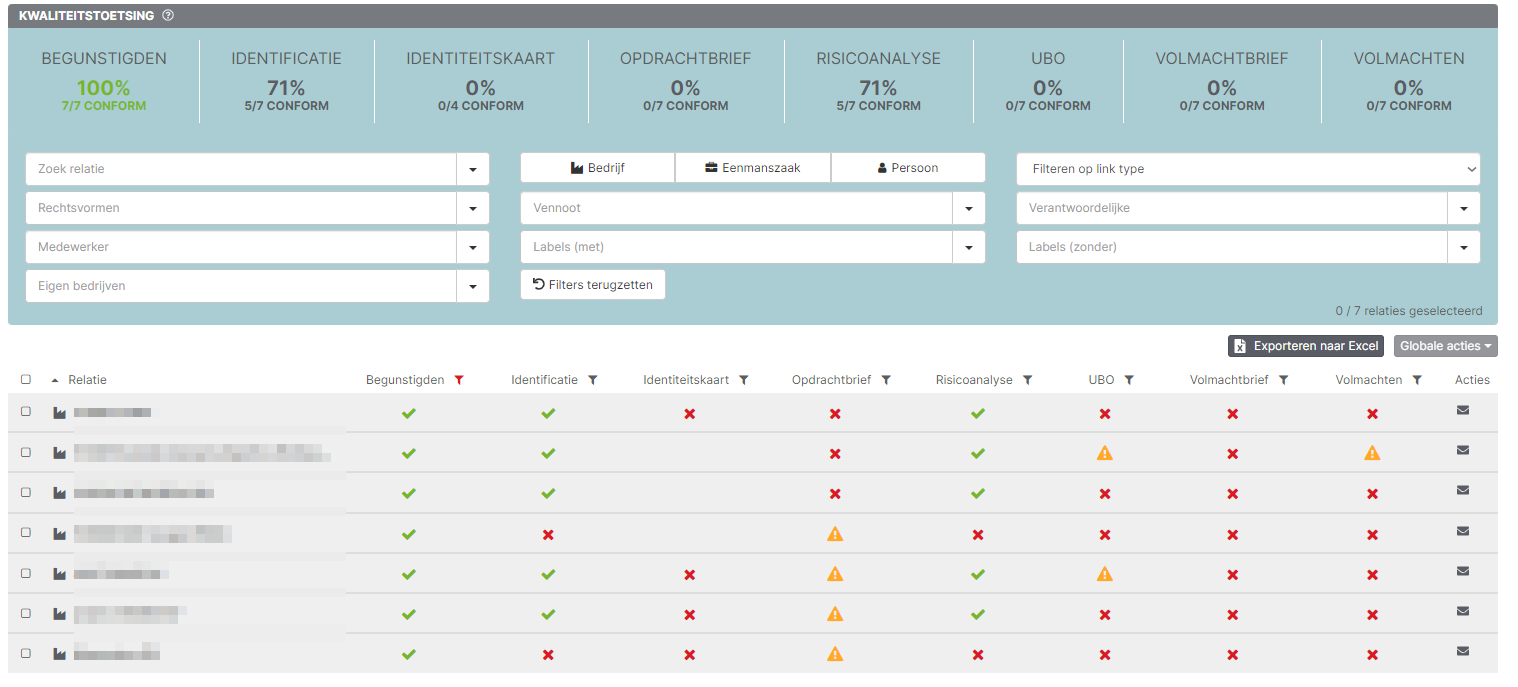Click the filter icon beside Identificatie column
This screenshot has height=687, width=1518.
593,380
